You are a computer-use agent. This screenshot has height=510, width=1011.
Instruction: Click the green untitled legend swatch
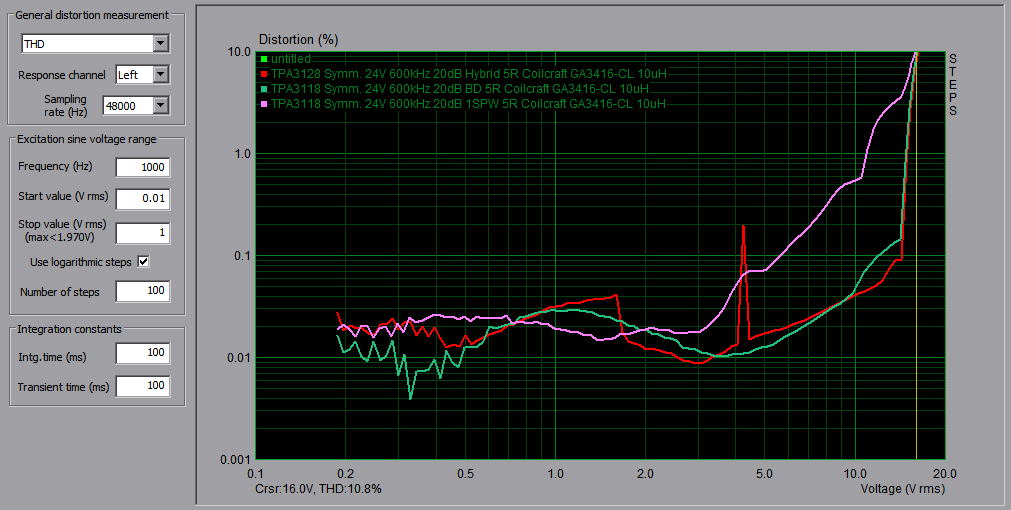click(x=264, y=60)
